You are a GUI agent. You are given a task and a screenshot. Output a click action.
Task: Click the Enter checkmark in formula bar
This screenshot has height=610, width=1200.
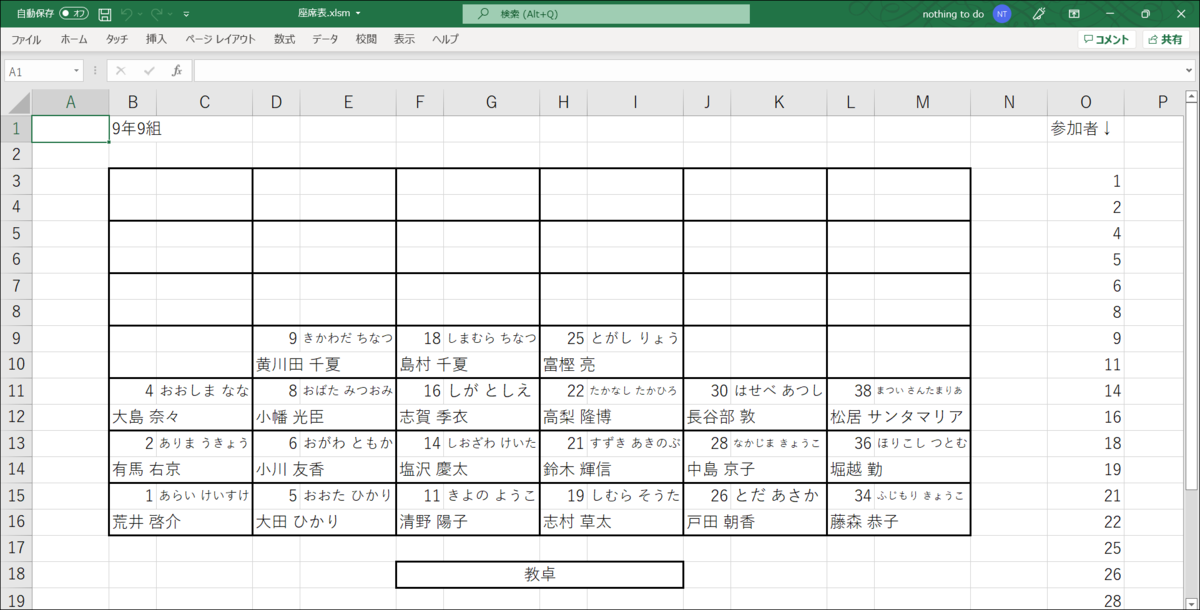coord(149,71)
